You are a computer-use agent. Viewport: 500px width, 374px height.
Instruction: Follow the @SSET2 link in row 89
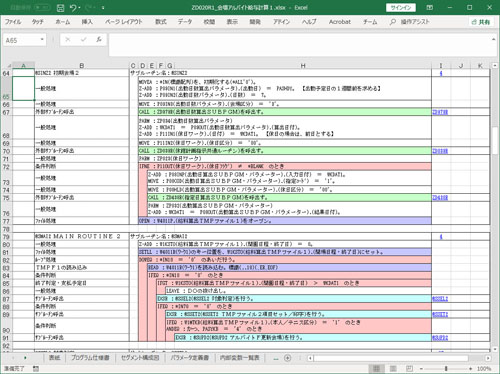[x=440, y=314]
